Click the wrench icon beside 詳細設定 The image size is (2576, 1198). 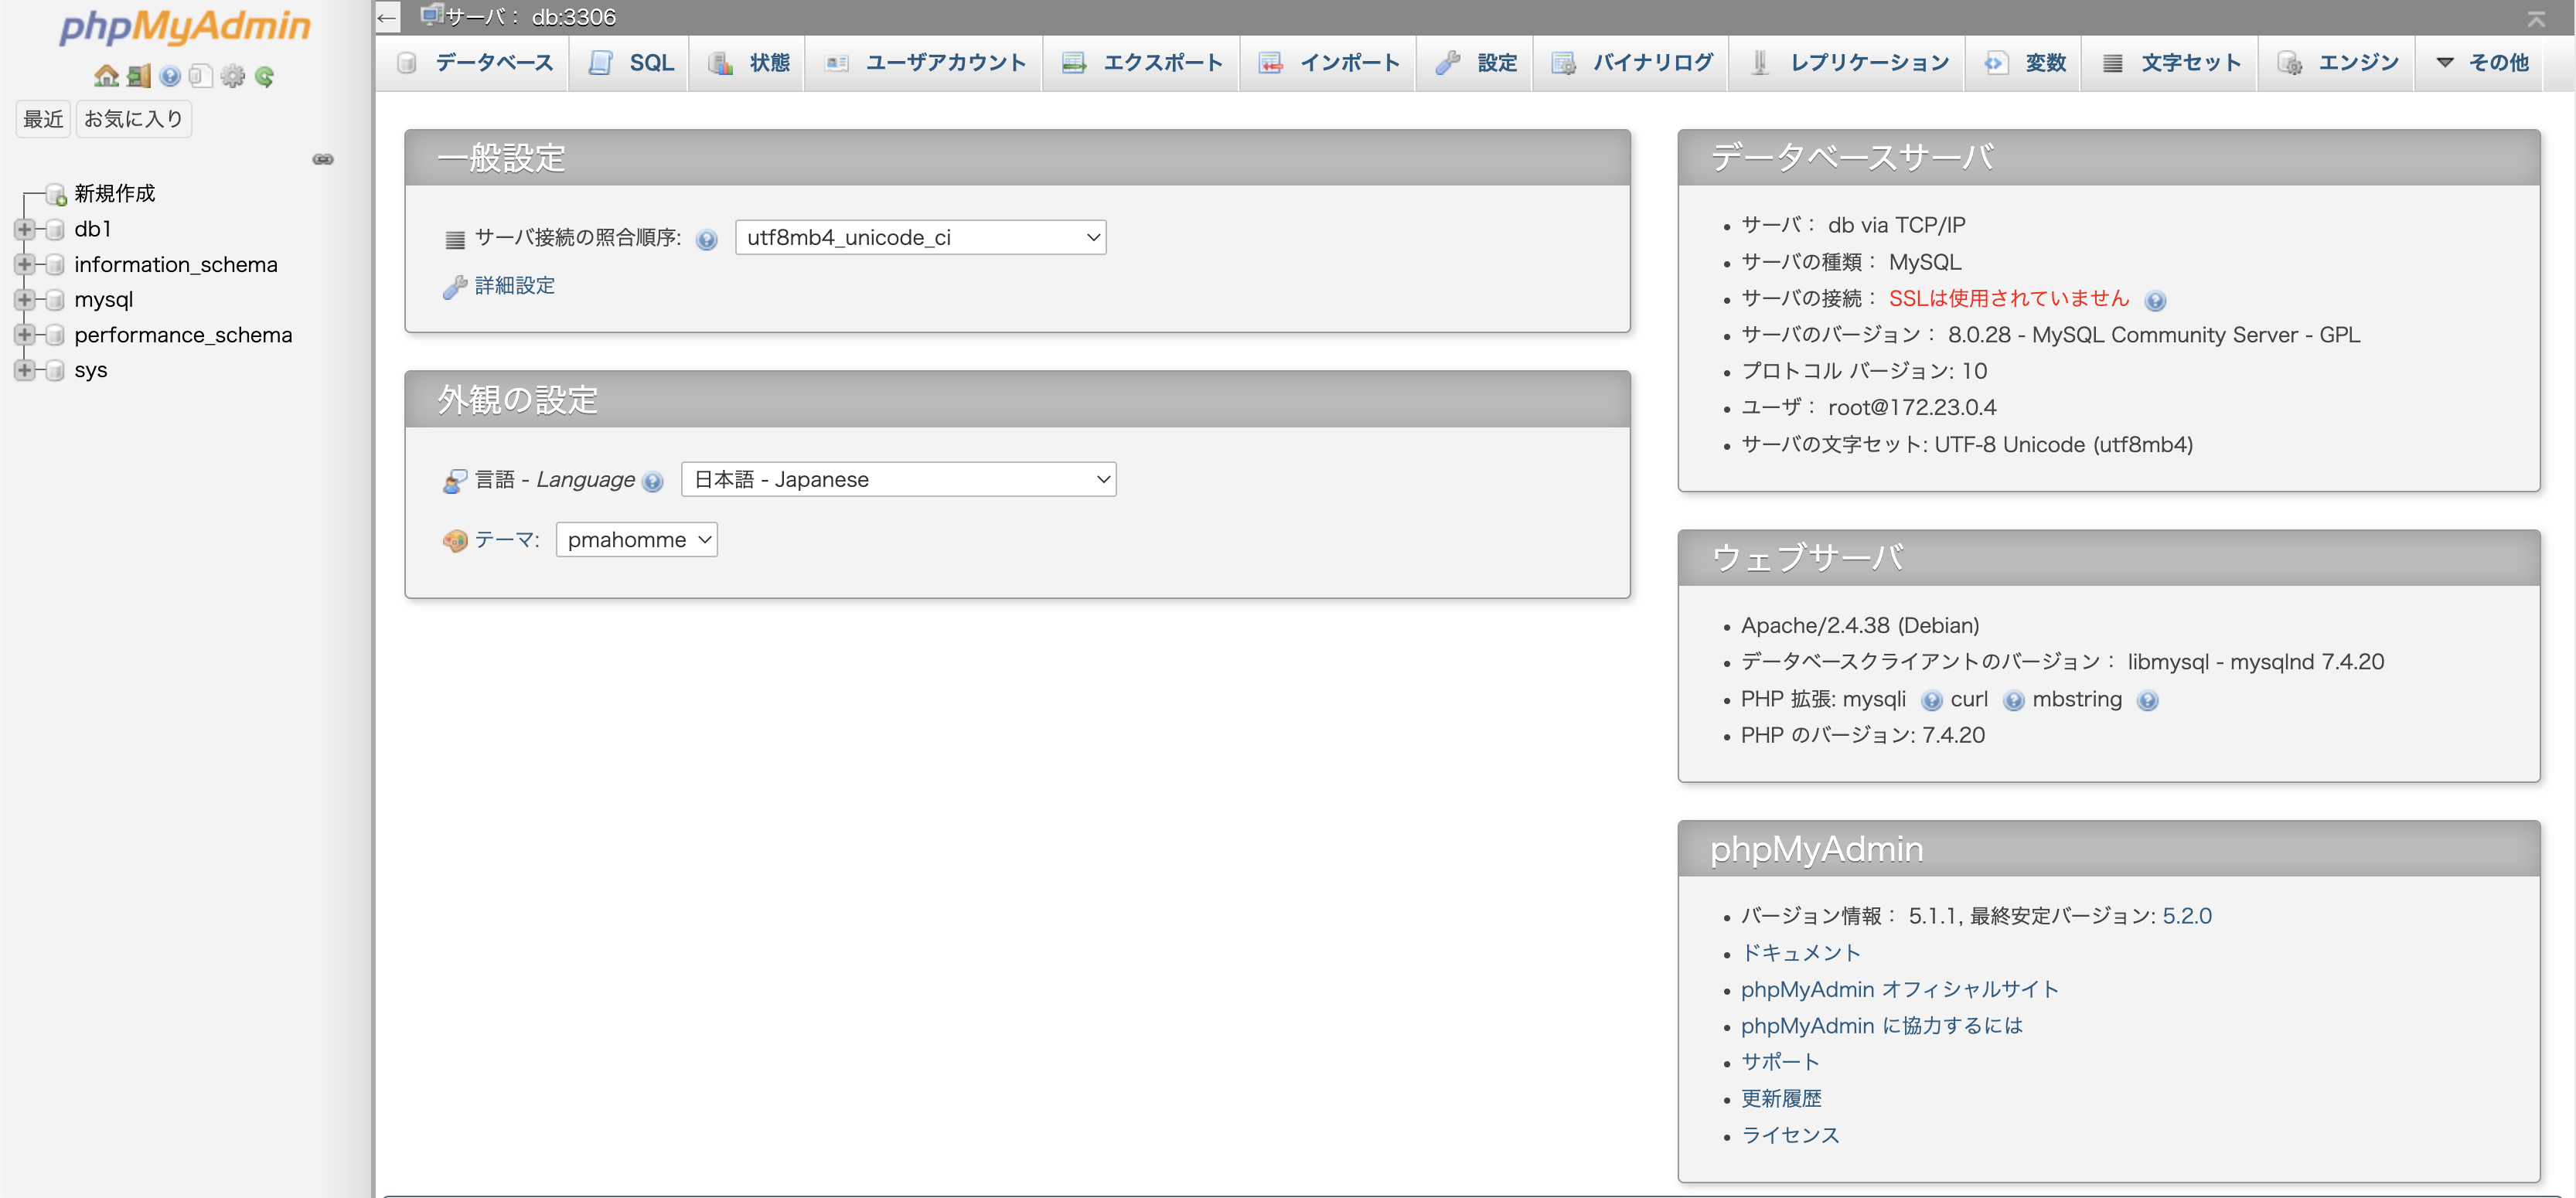(x=455, y=287)
